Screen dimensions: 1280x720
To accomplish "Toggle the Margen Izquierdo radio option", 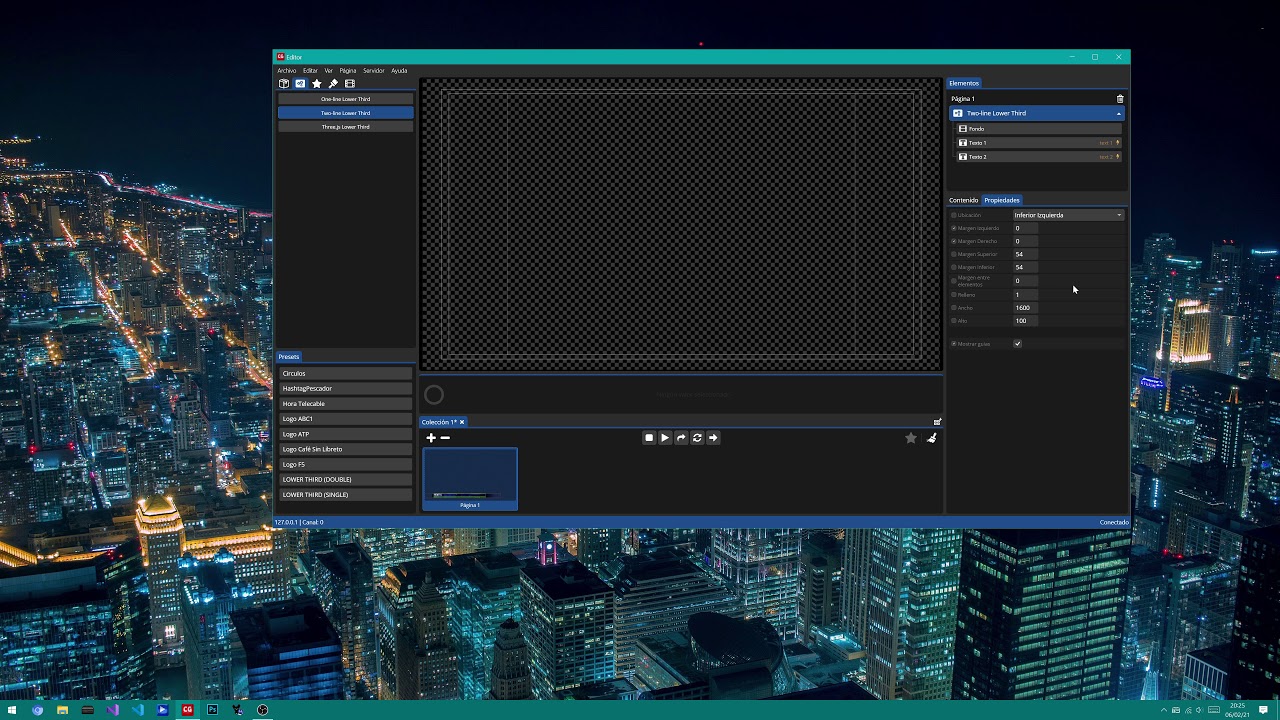I will pos(954,228).
